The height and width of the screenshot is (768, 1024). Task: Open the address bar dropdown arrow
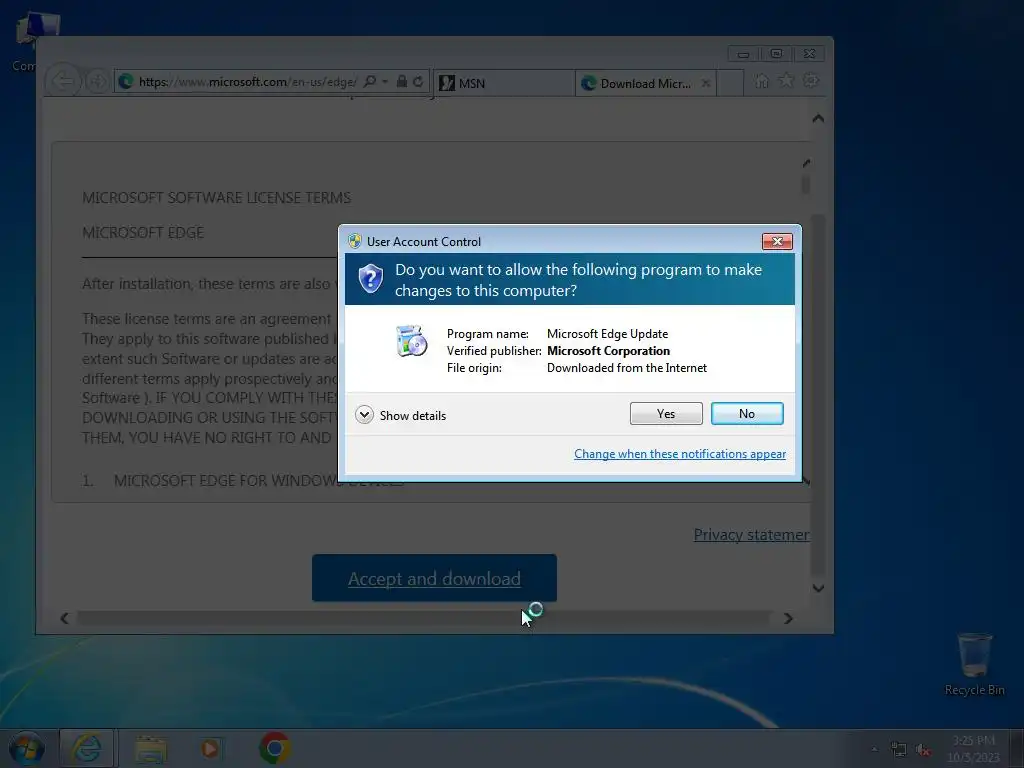pos(385,82)
